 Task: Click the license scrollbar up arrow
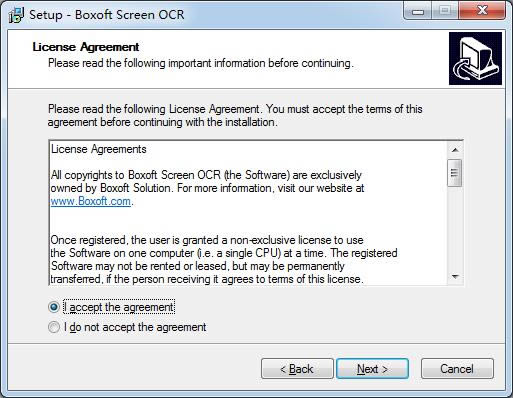(455, 150)
